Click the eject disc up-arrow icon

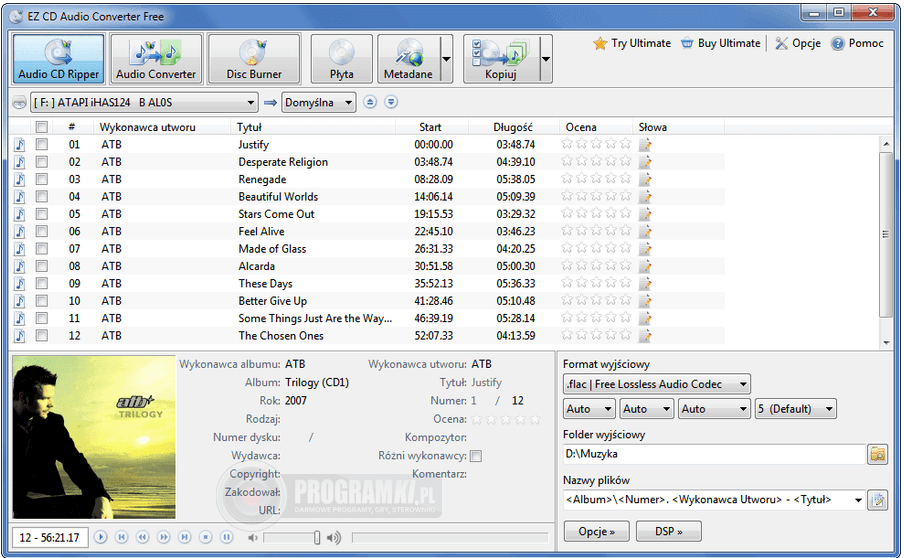pyautogui.click(x=370, y=102)
